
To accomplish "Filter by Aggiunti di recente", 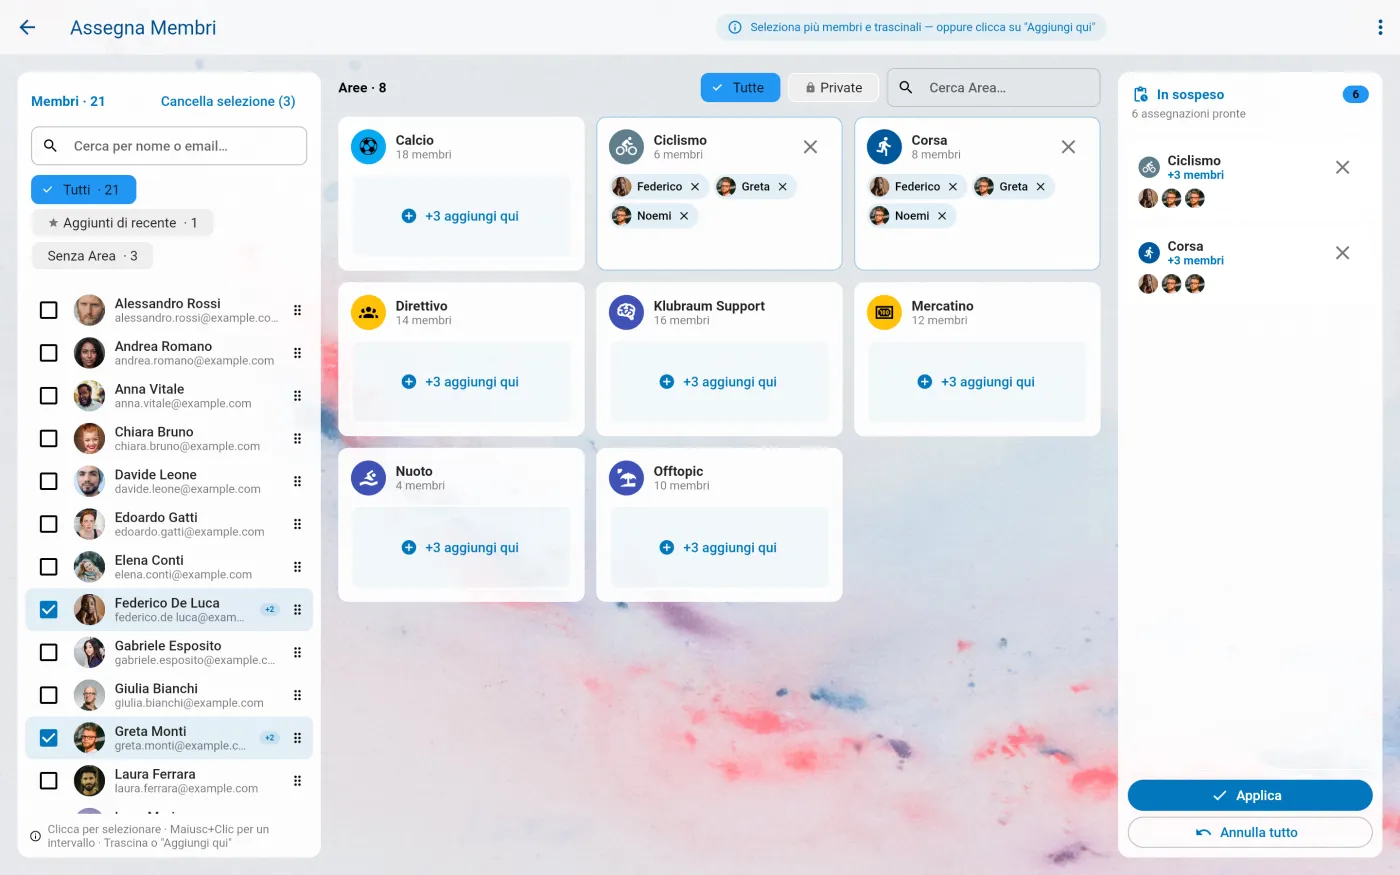I will click(122, 223).
